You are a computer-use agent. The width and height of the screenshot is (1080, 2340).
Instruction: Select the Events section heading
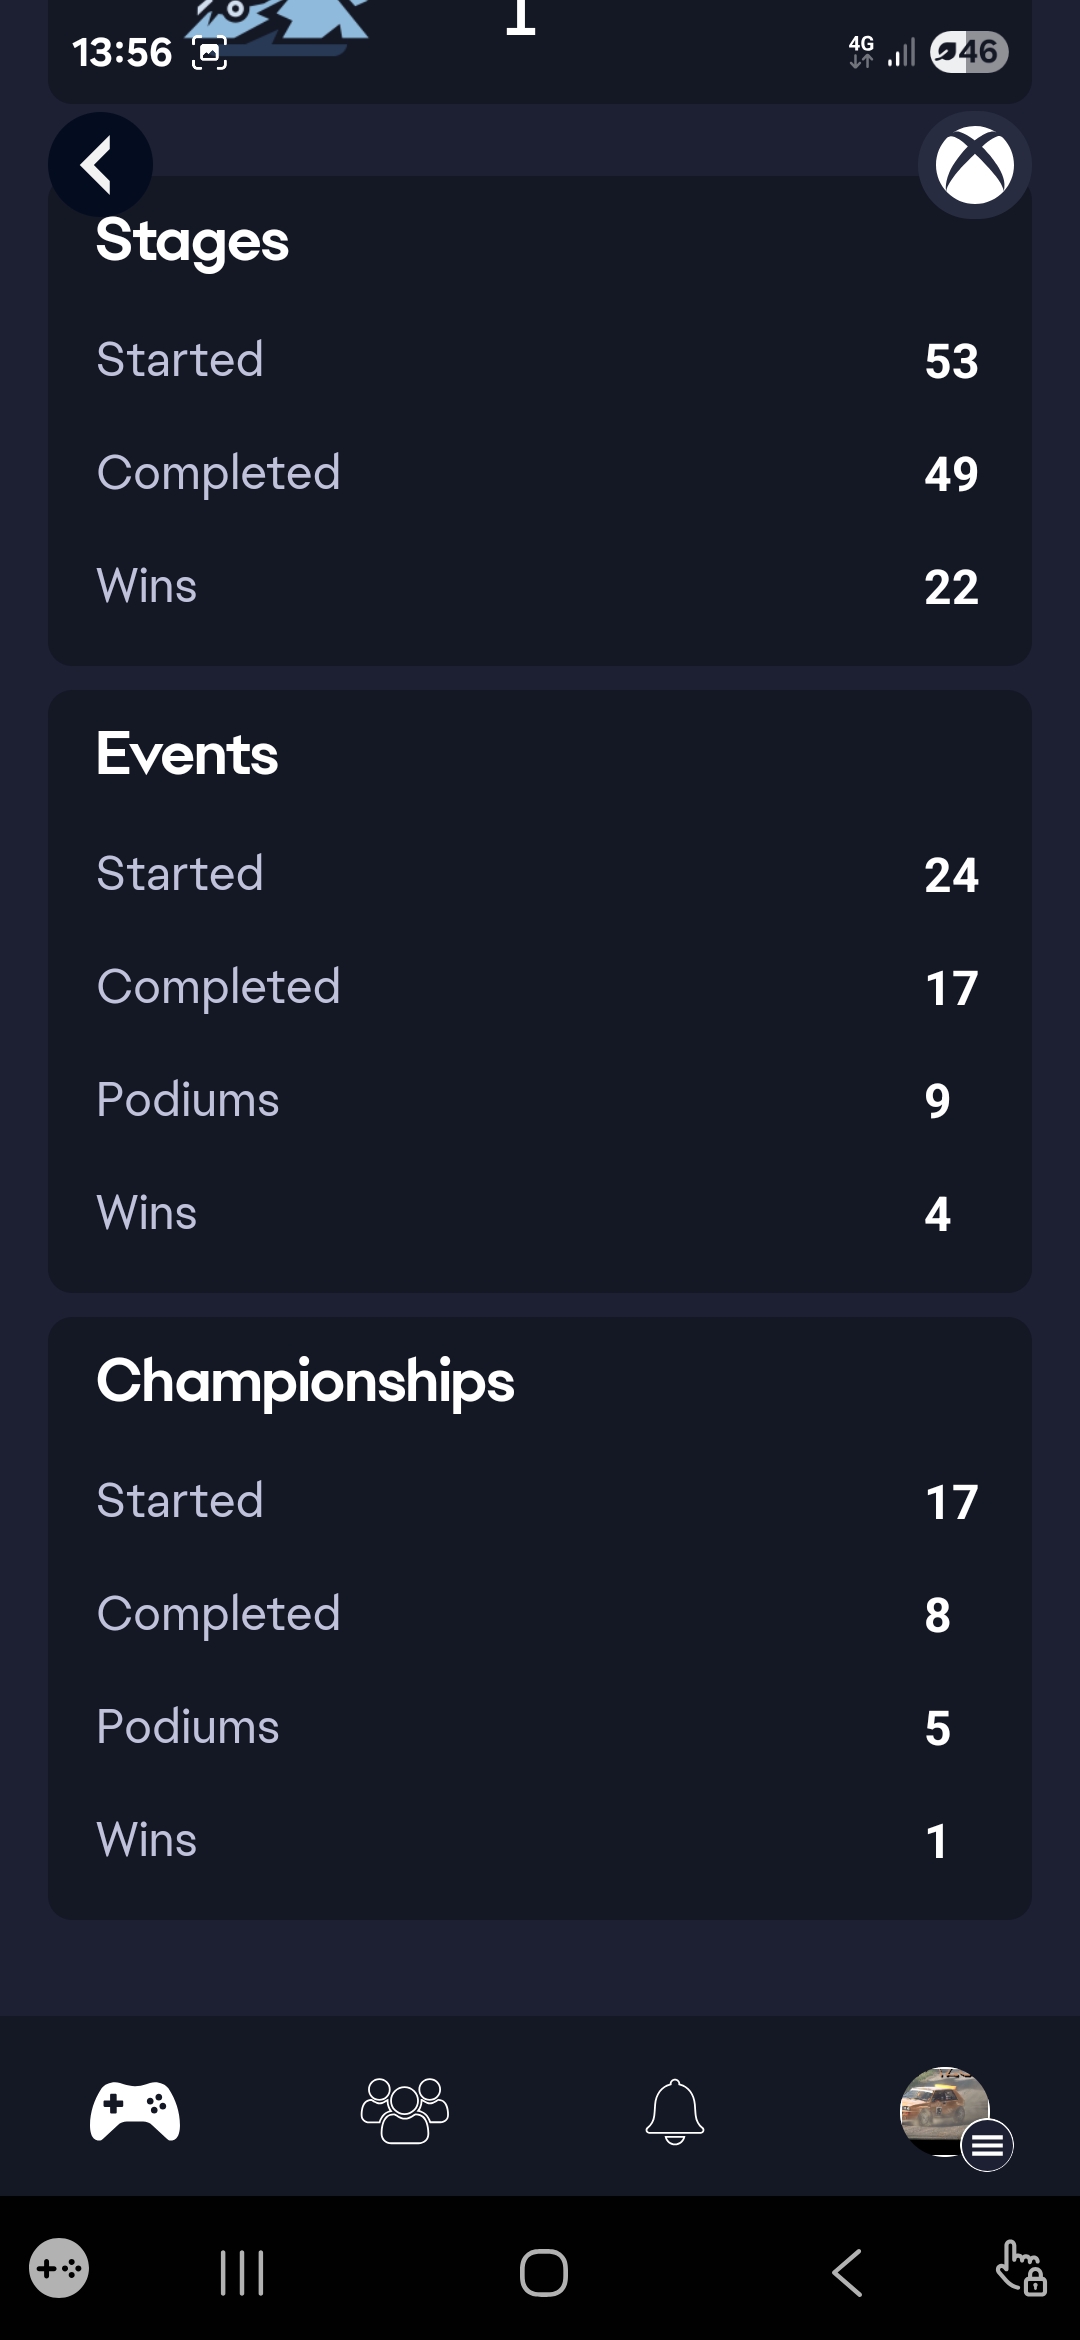pos(187,754)
